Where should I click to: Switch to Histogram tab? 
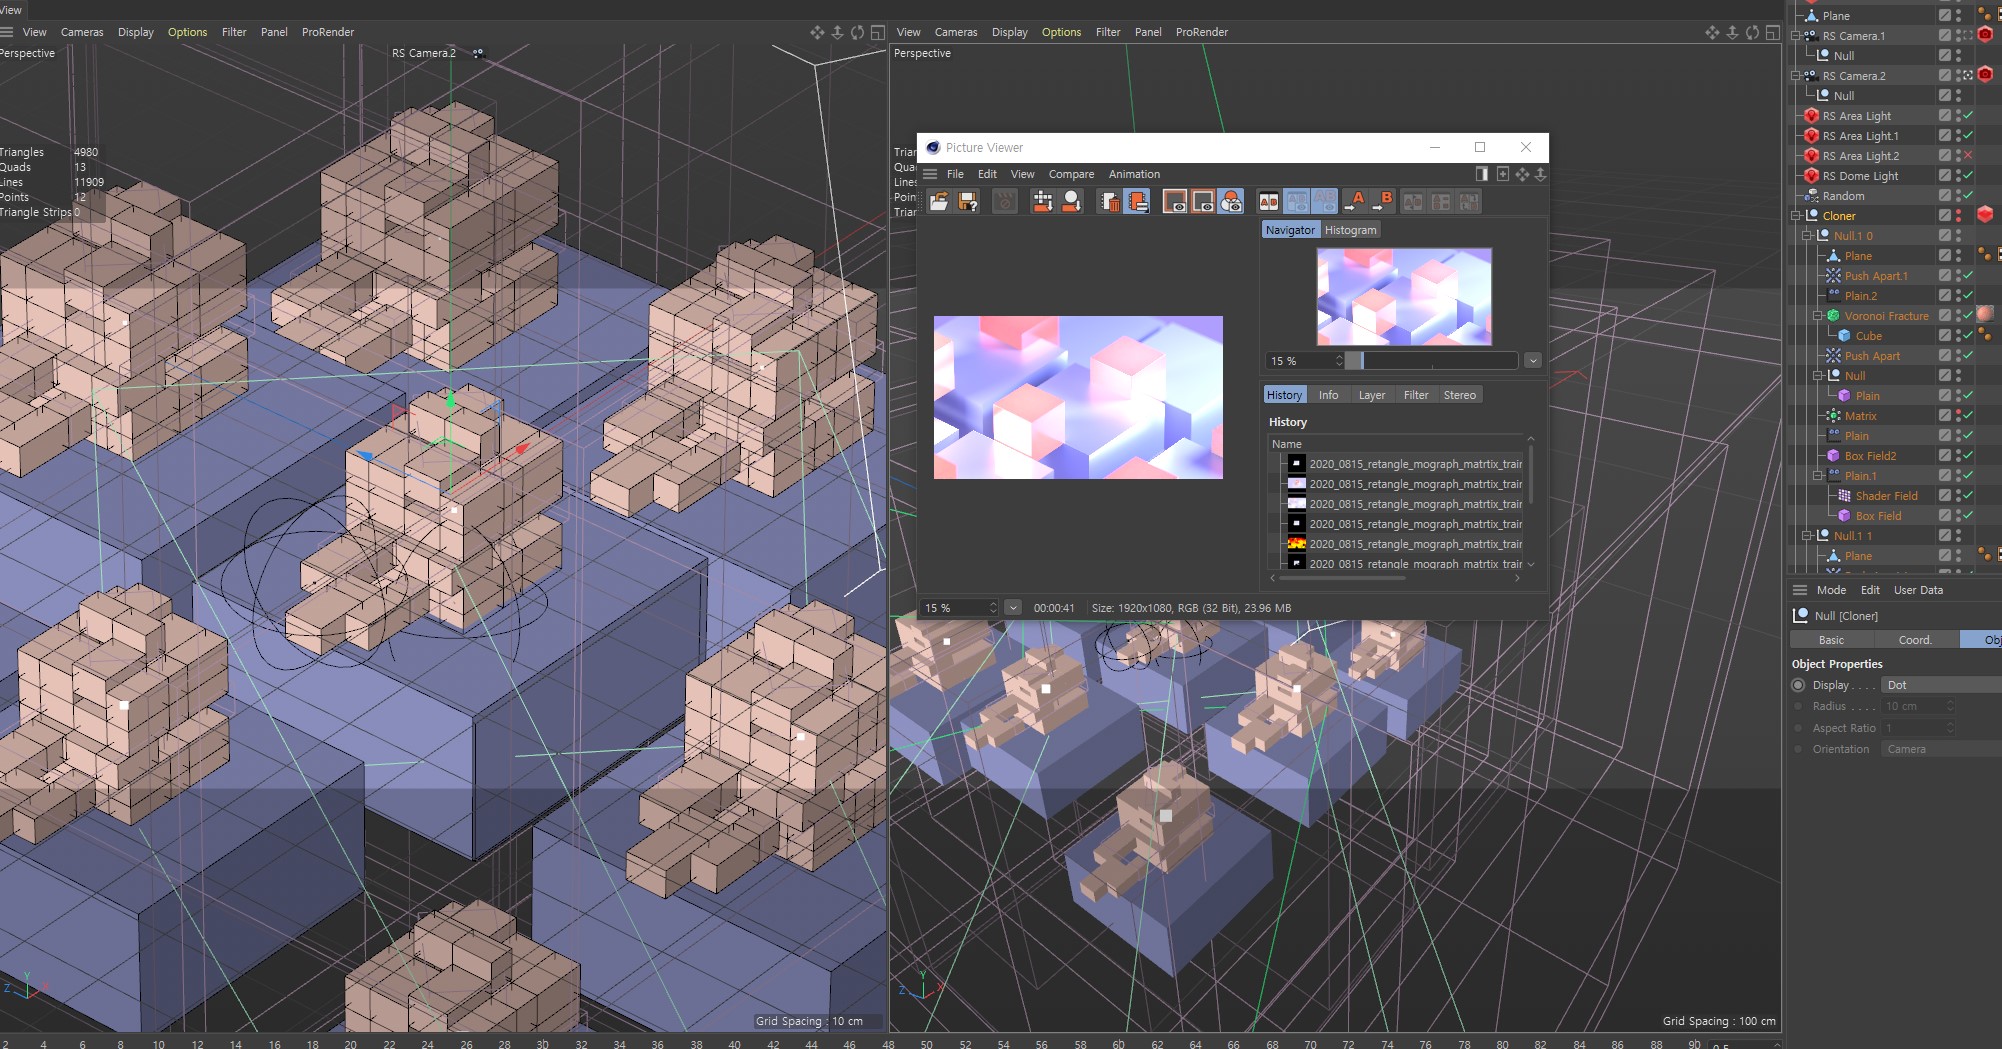pos(1350,230)
